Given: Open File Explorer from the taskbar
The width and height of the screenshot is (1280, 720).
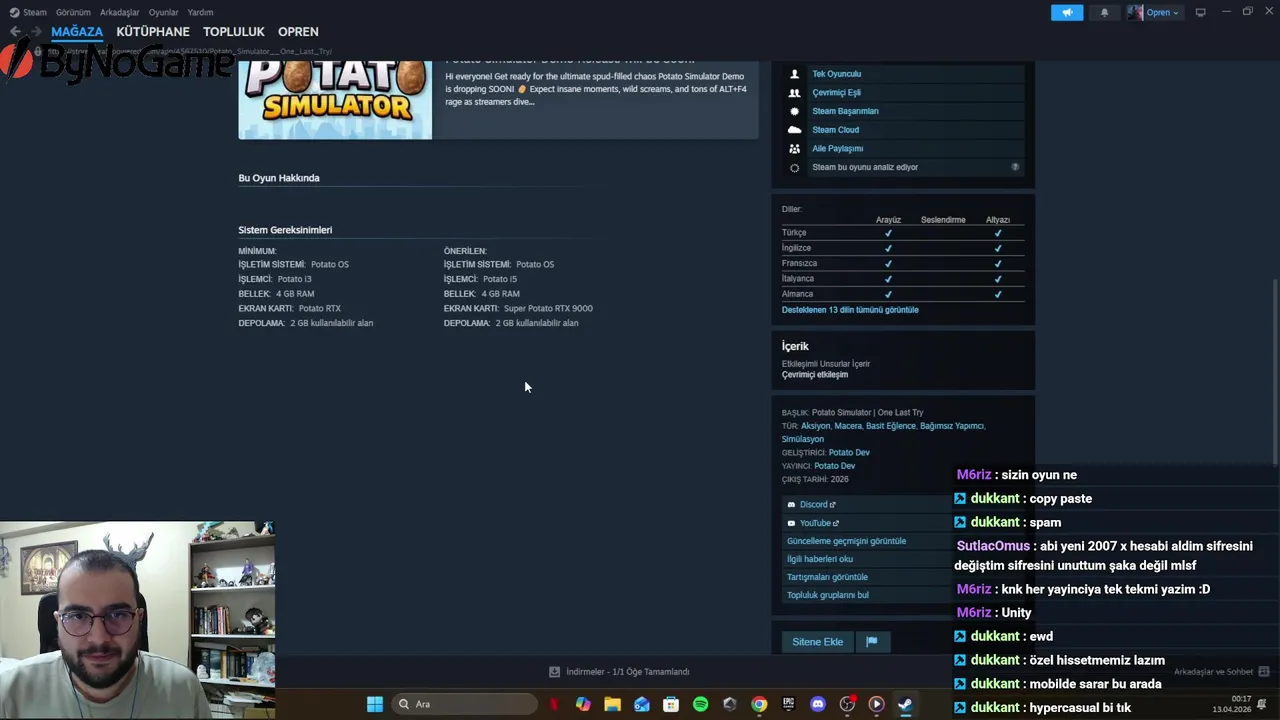Looking at the screenshot, I should point(612,704).
